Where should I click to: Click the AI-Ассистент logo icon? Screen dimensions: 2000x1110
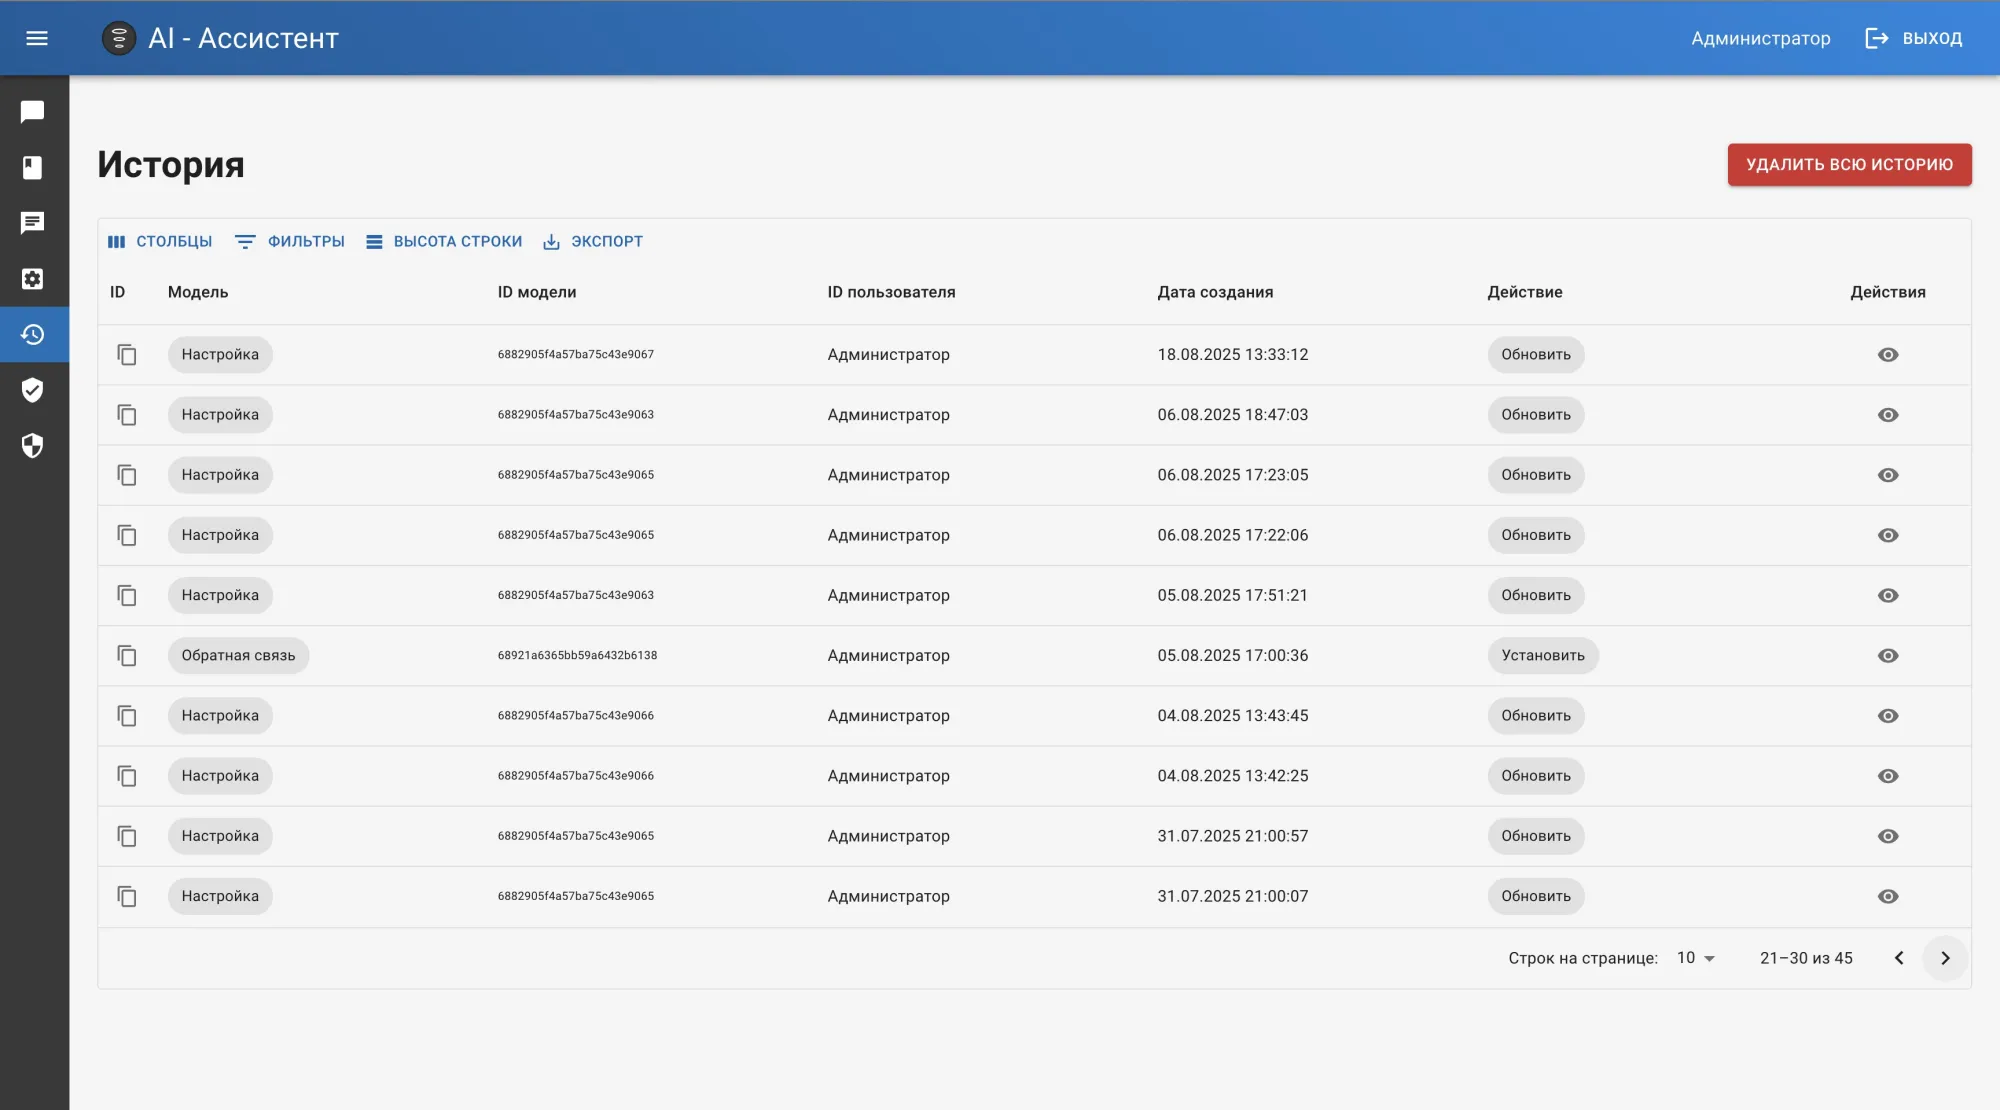[119, 38]
